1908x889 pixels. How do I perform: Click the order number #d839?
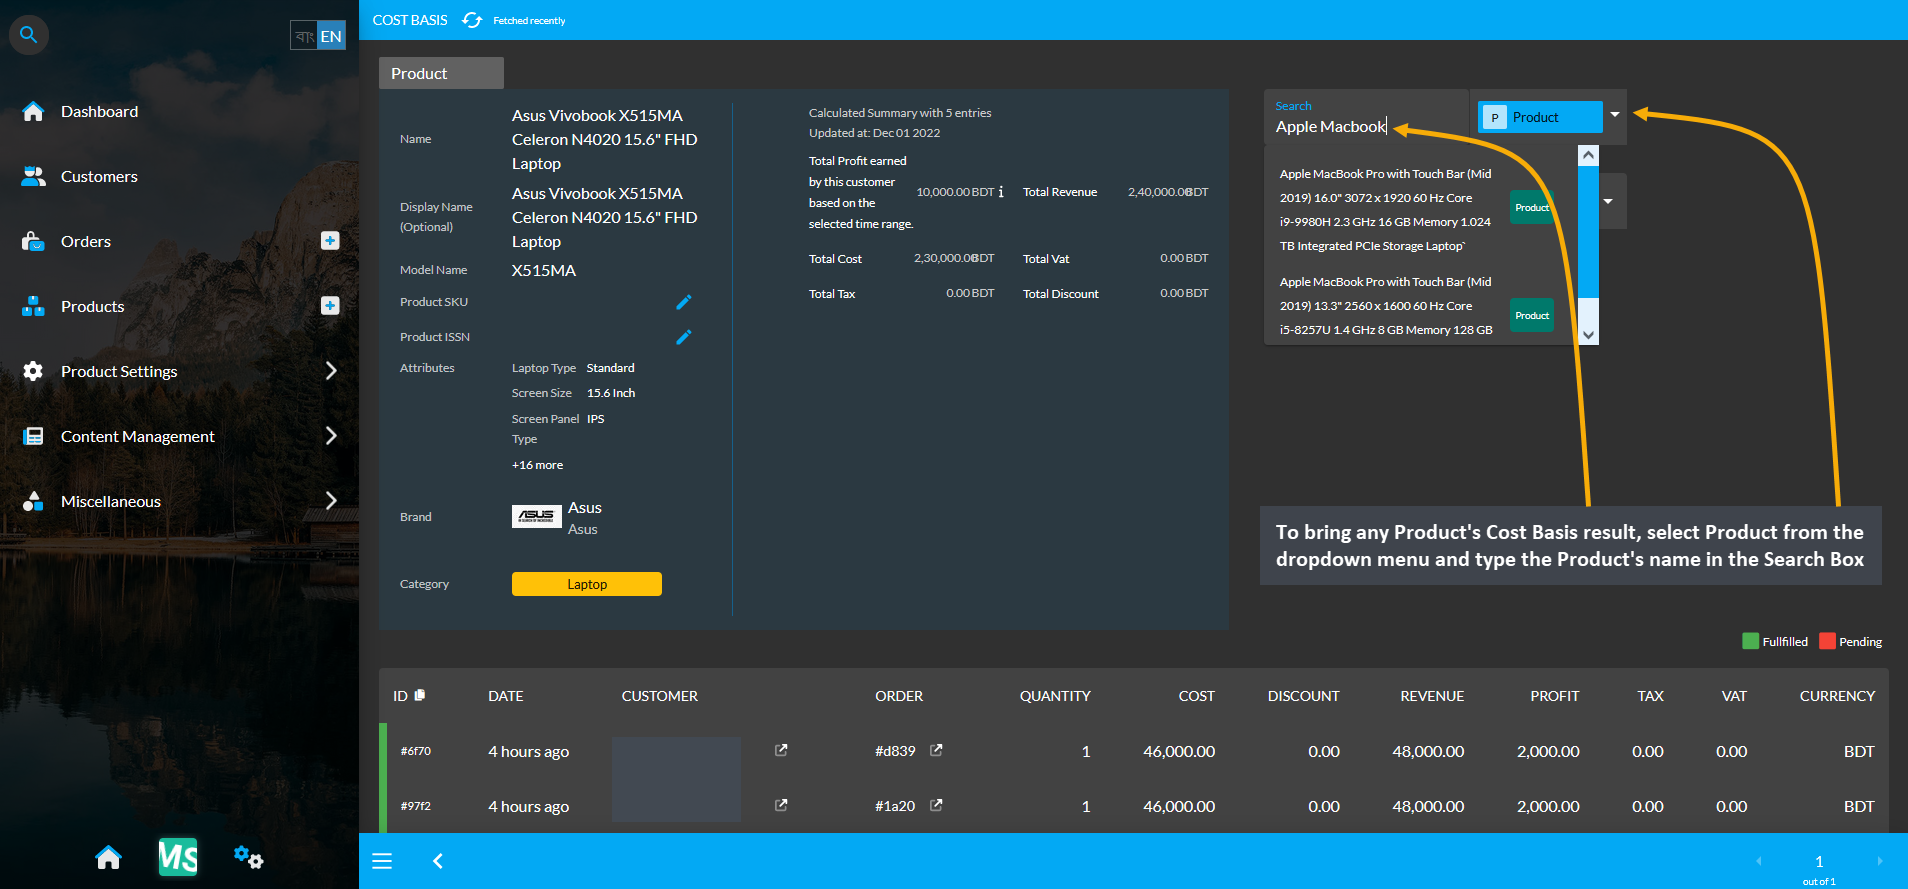point(895,751)
